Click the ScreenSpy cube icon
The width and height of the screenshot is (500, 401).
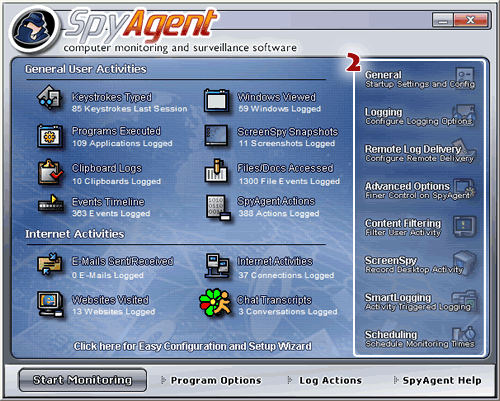[465, 263]
